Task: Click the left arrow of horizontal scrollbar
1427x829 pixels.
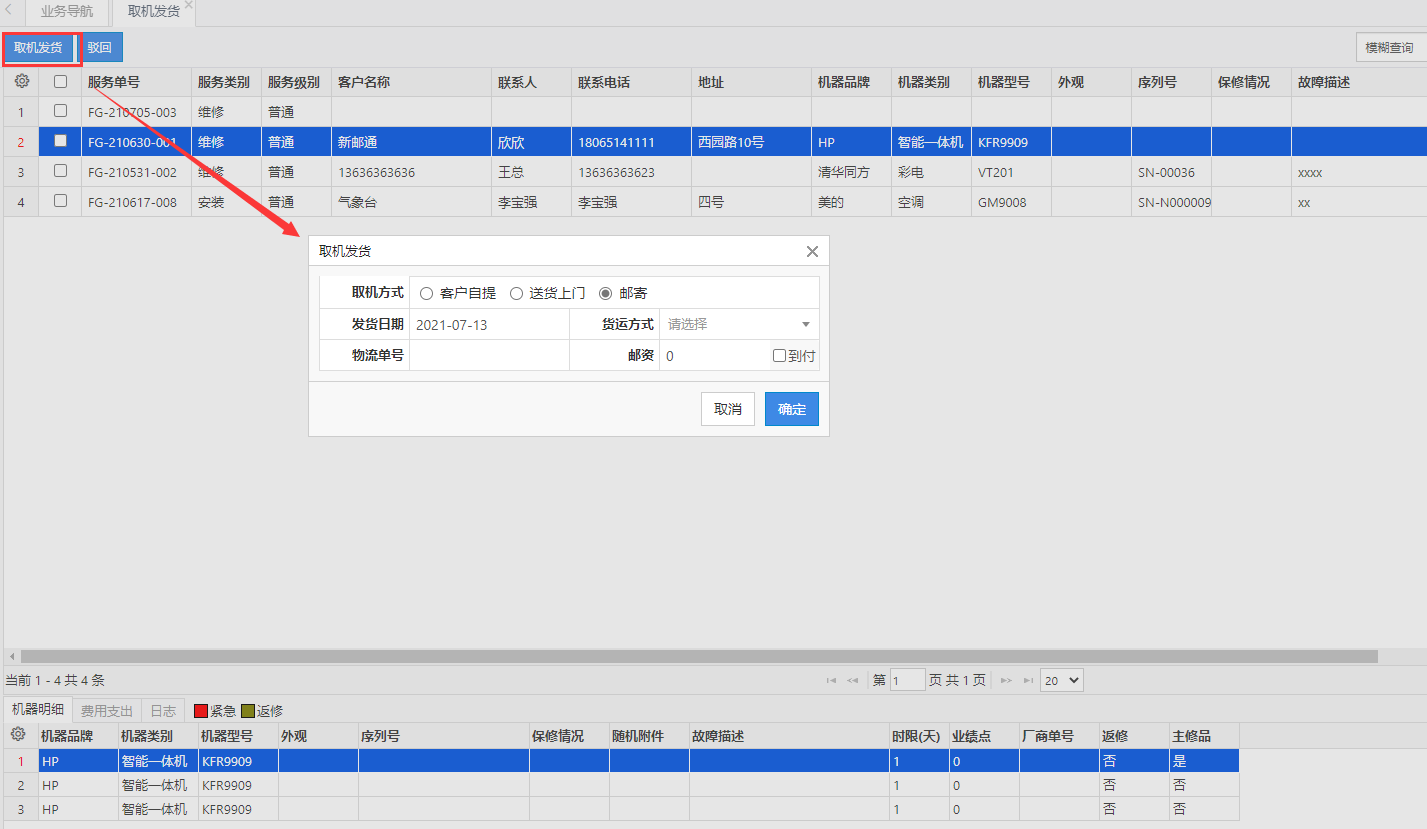Action: coord(12,657)
